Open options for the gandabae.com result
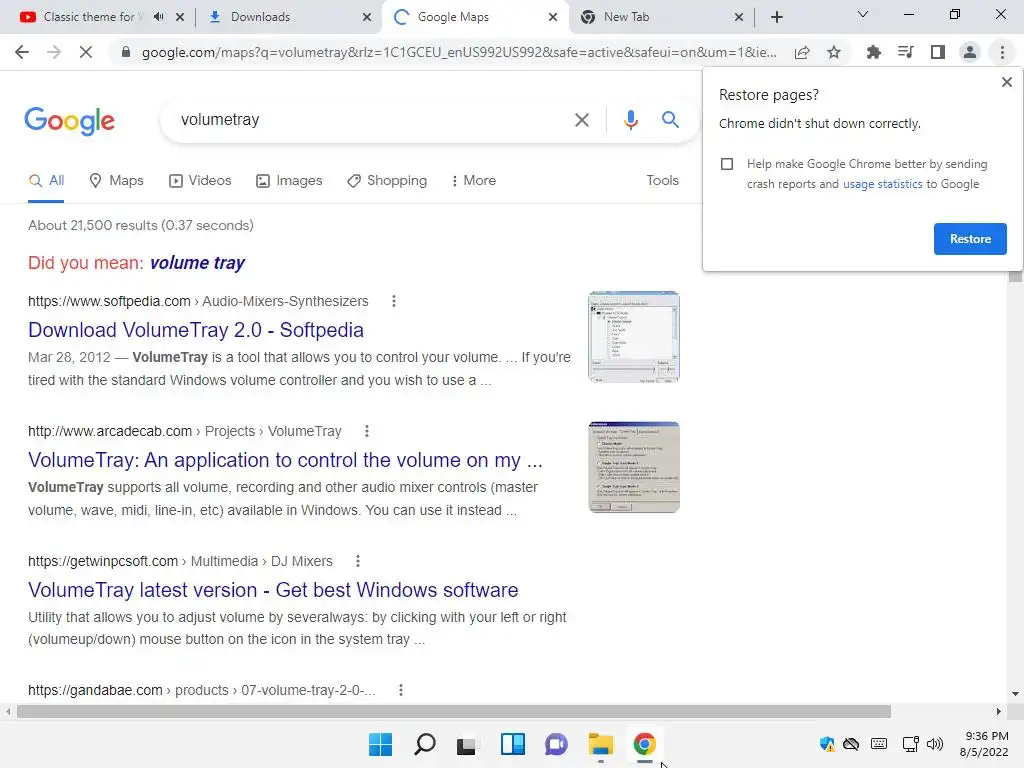1024x768 pixels. [400, 690]
